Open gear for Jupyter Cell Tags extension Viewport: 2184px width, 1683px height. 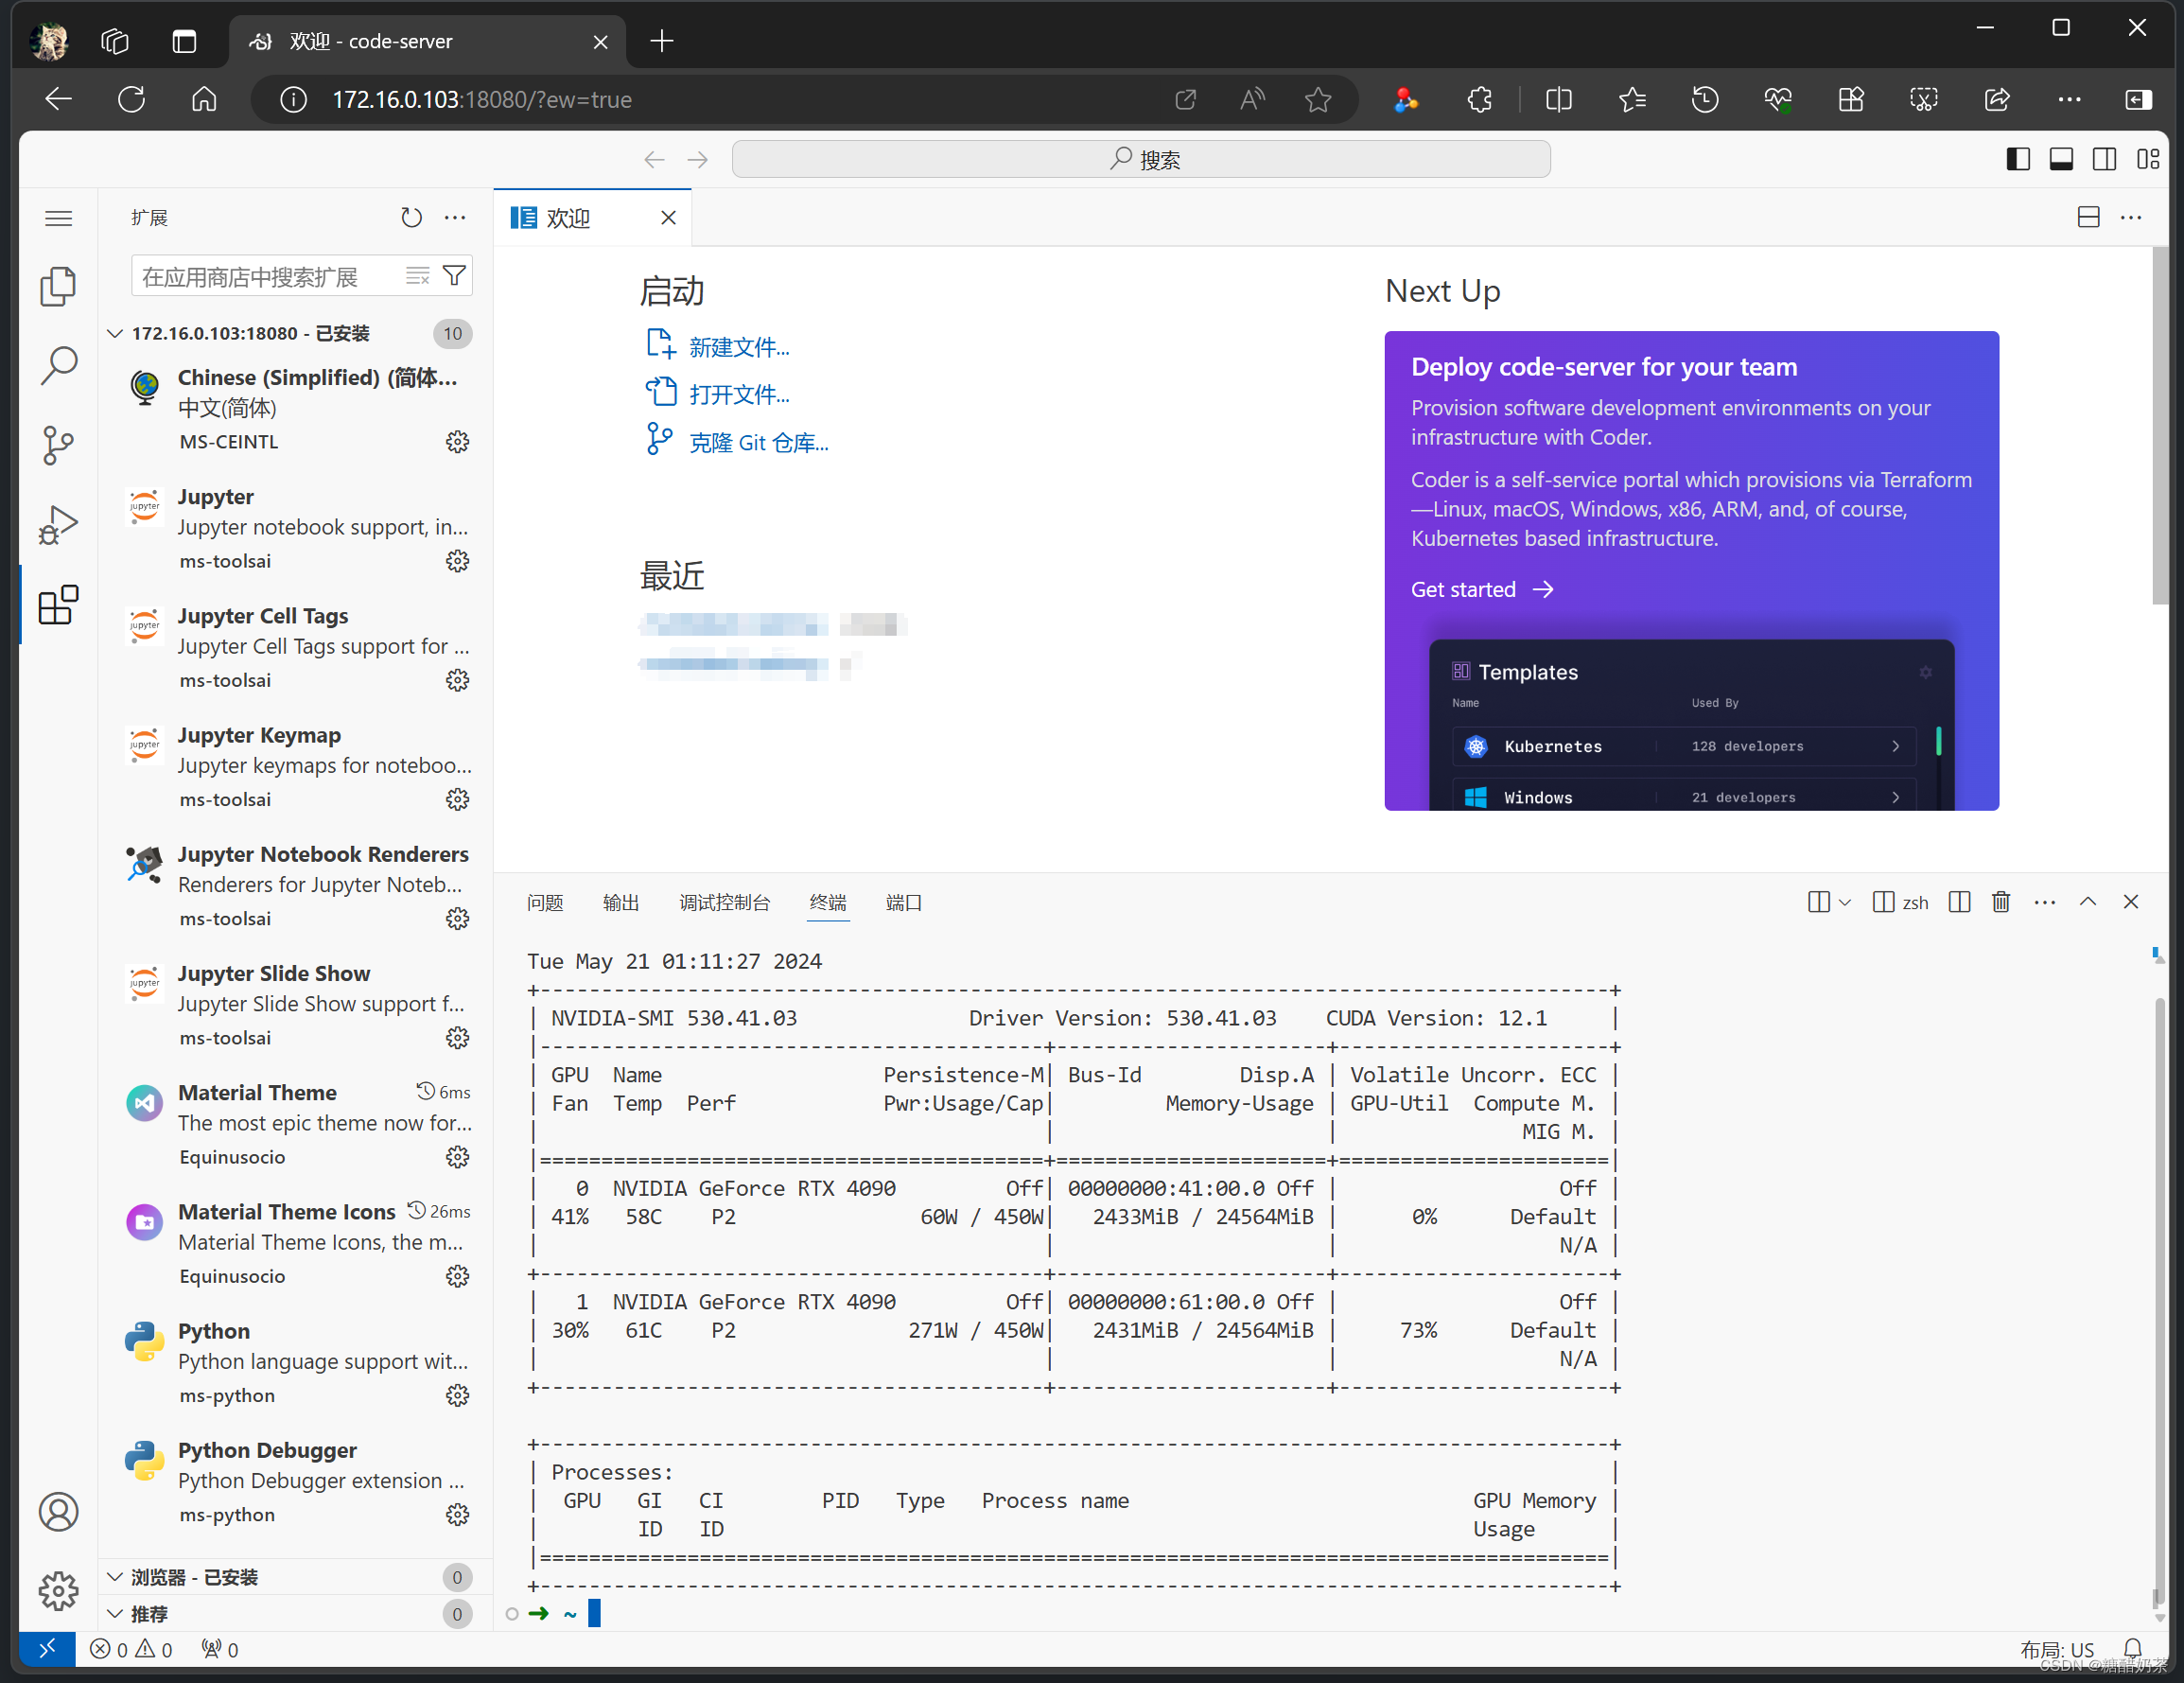(x=457, y=681)
